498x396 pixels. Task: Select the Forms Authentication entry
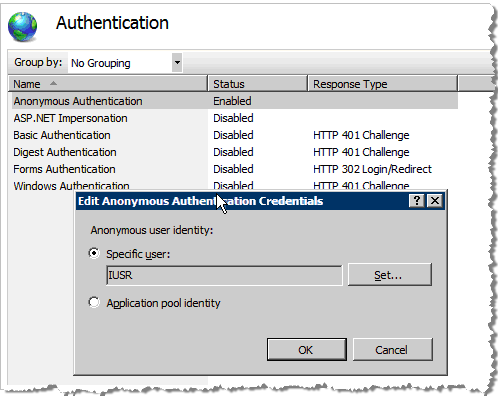coord(64,169)
